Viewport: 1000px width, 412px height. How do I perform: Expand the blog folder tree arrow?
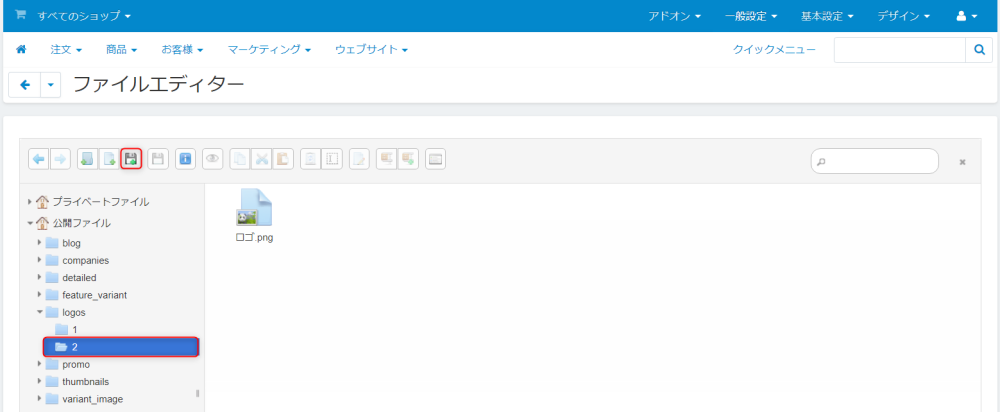click(39, 242)
